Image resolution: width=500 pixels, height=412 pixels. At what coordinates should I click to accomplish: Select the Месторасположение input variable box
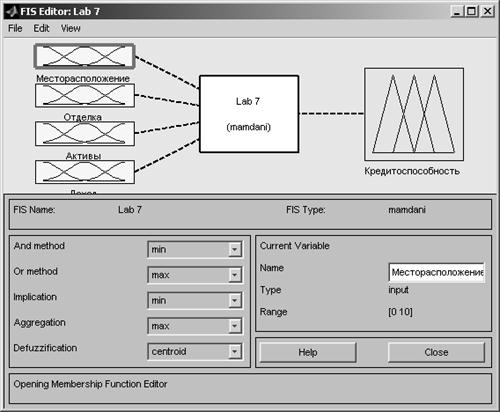point(85,56)
